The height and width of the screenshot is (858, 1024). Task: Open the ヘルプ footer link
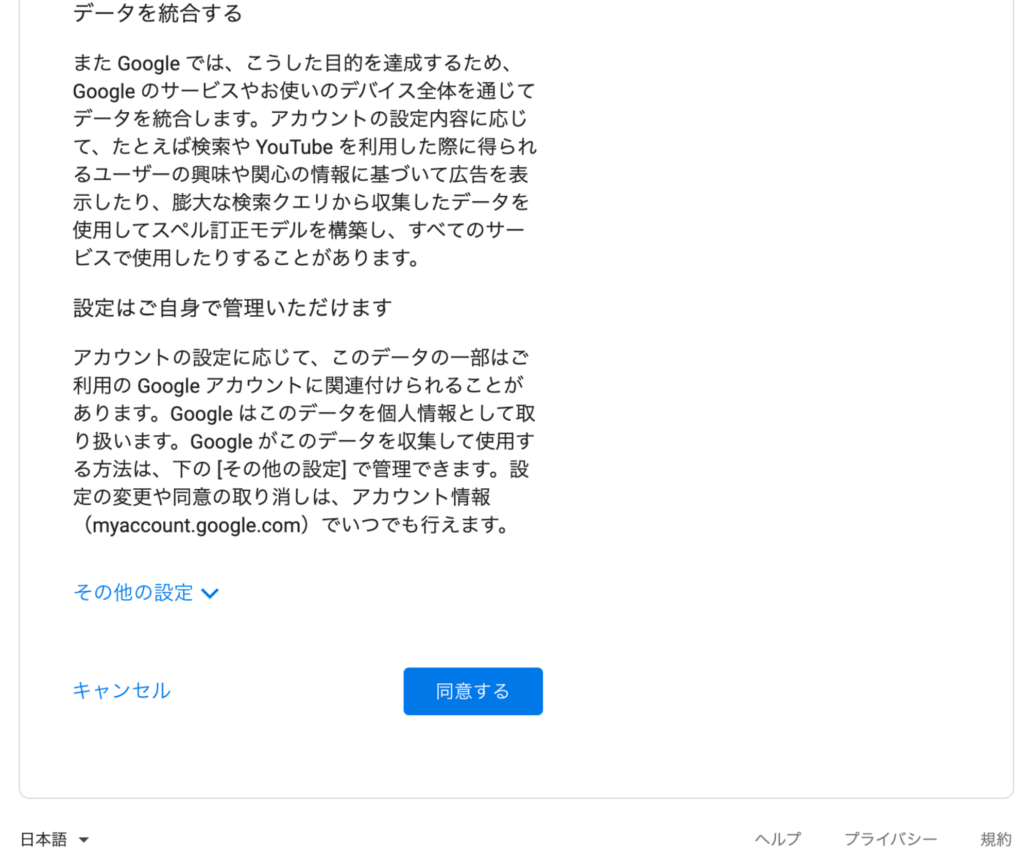pos(778,839)
